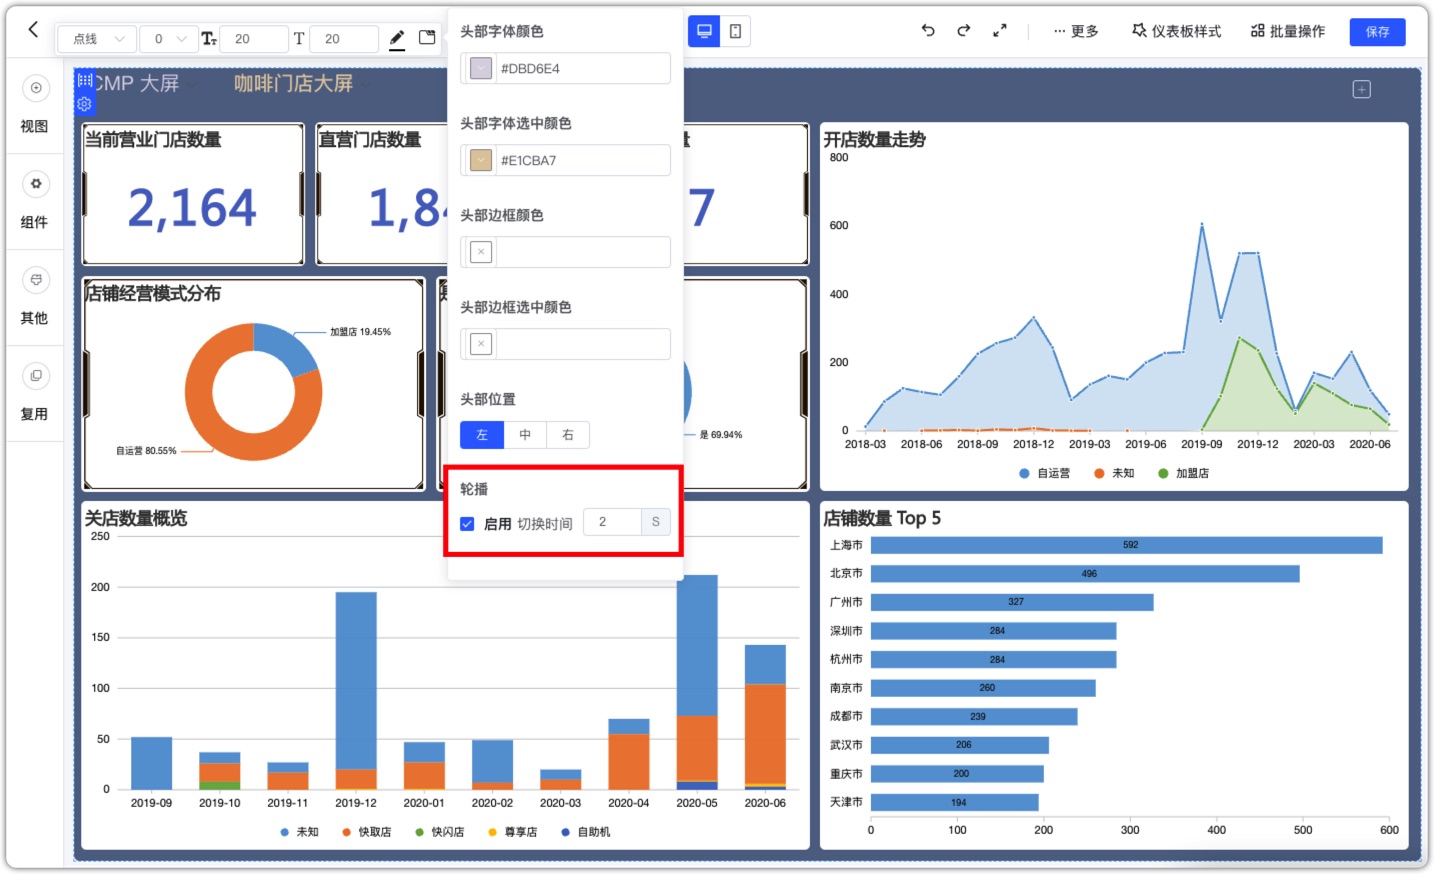1434x874 pixels.
Task: Click the redo arrow icon
Action: (963, 31)
